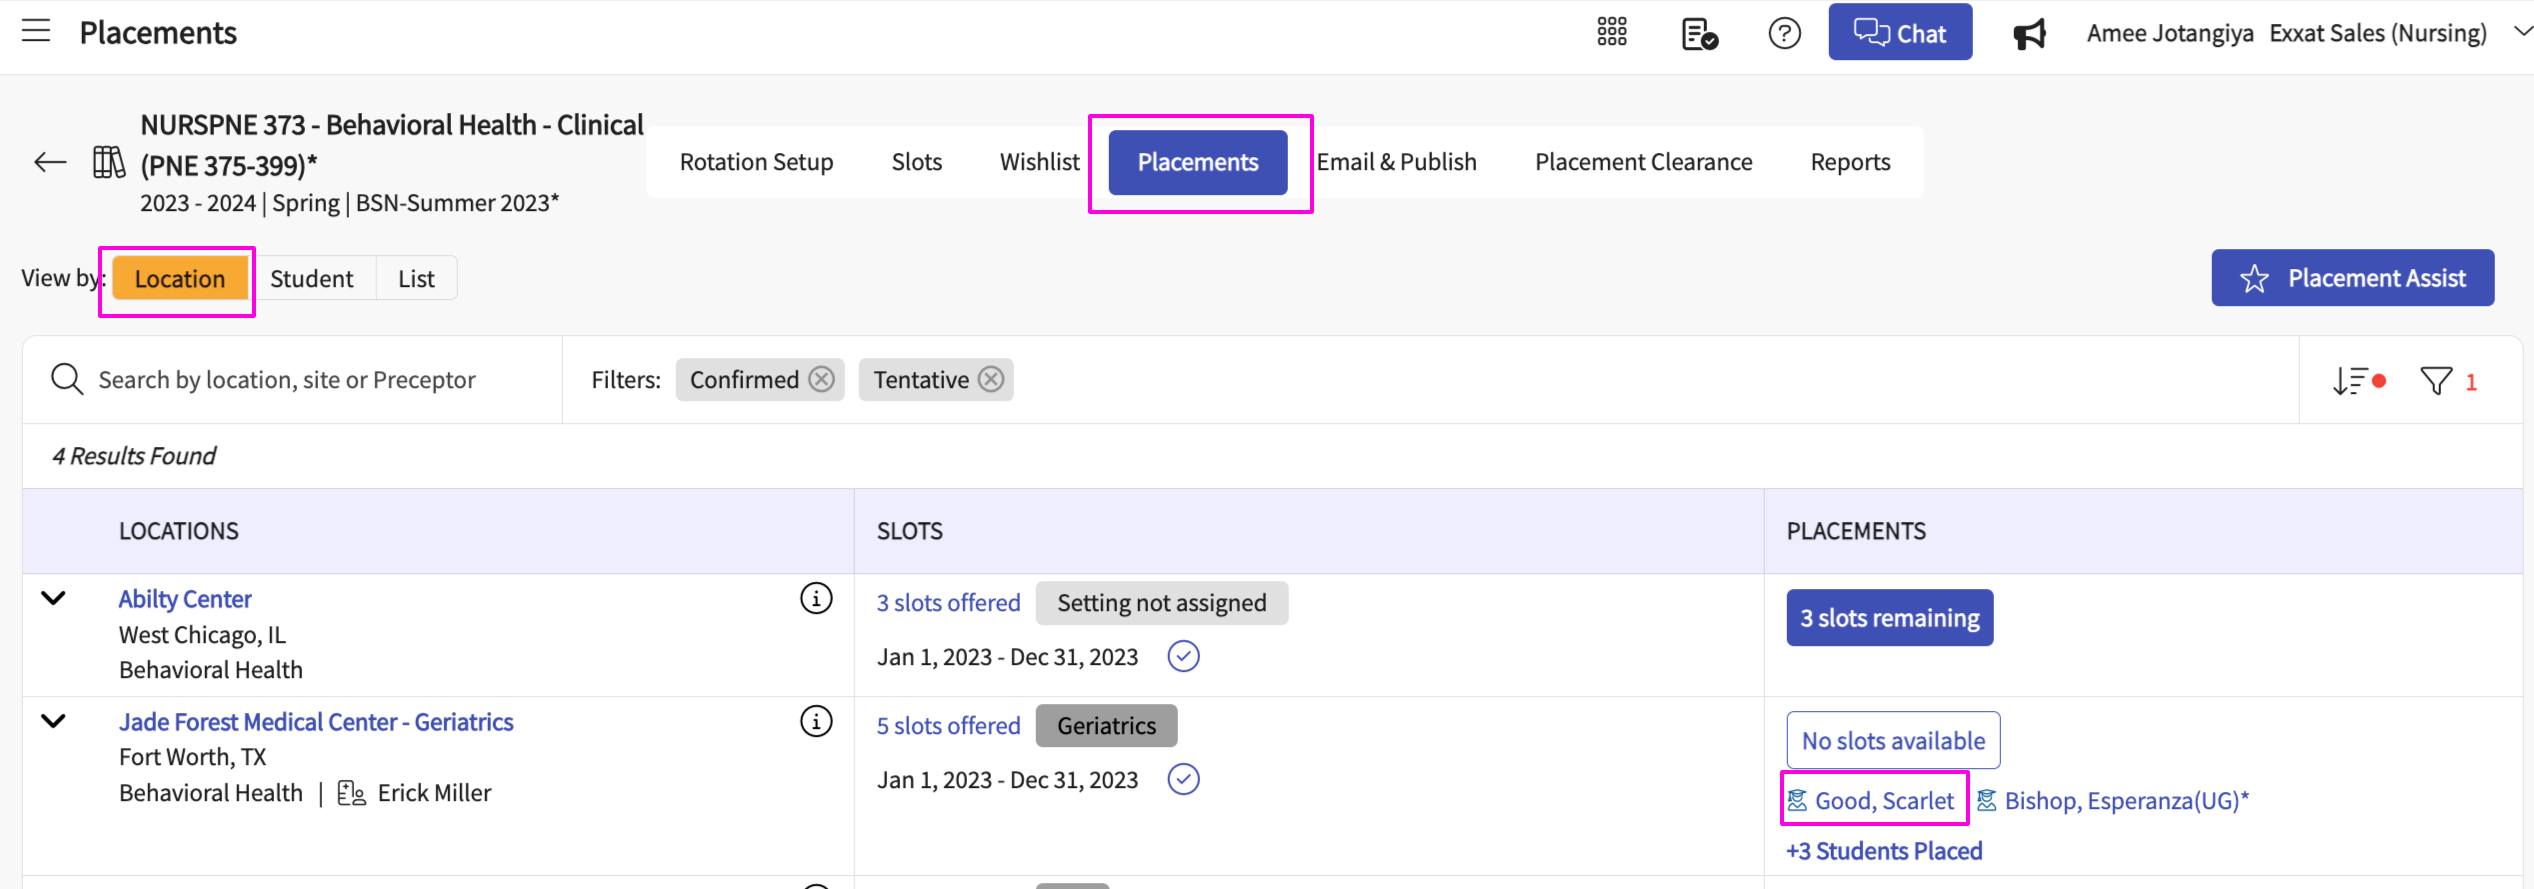Remove the Confirmed filter chip
2534x889 pixels.
[x=822, y=380]
